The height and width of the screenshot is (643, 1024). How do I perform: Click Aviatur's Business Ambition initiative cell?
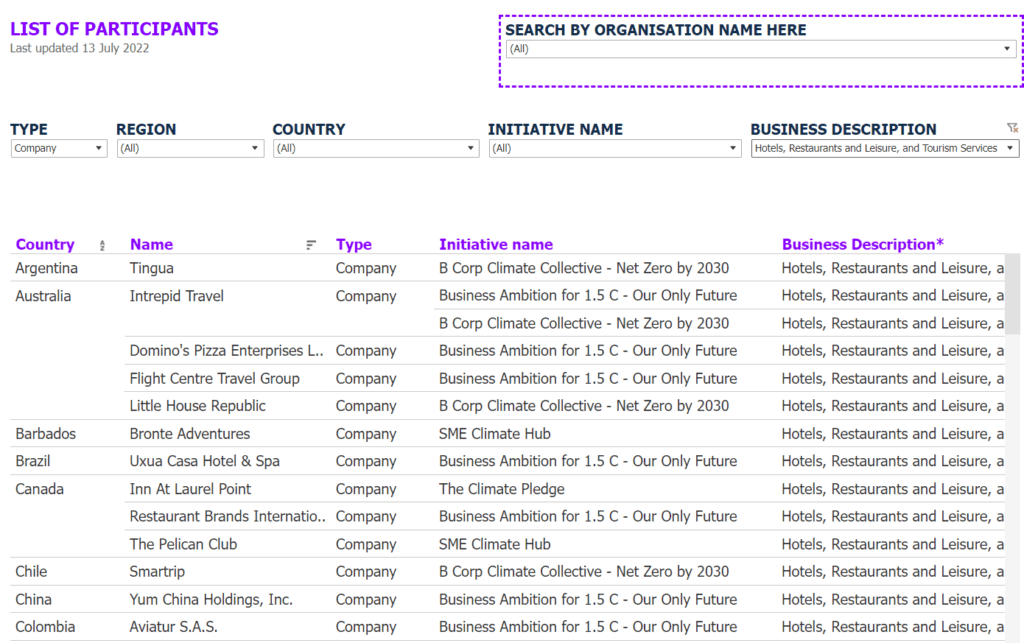click(x=588, y=627)
